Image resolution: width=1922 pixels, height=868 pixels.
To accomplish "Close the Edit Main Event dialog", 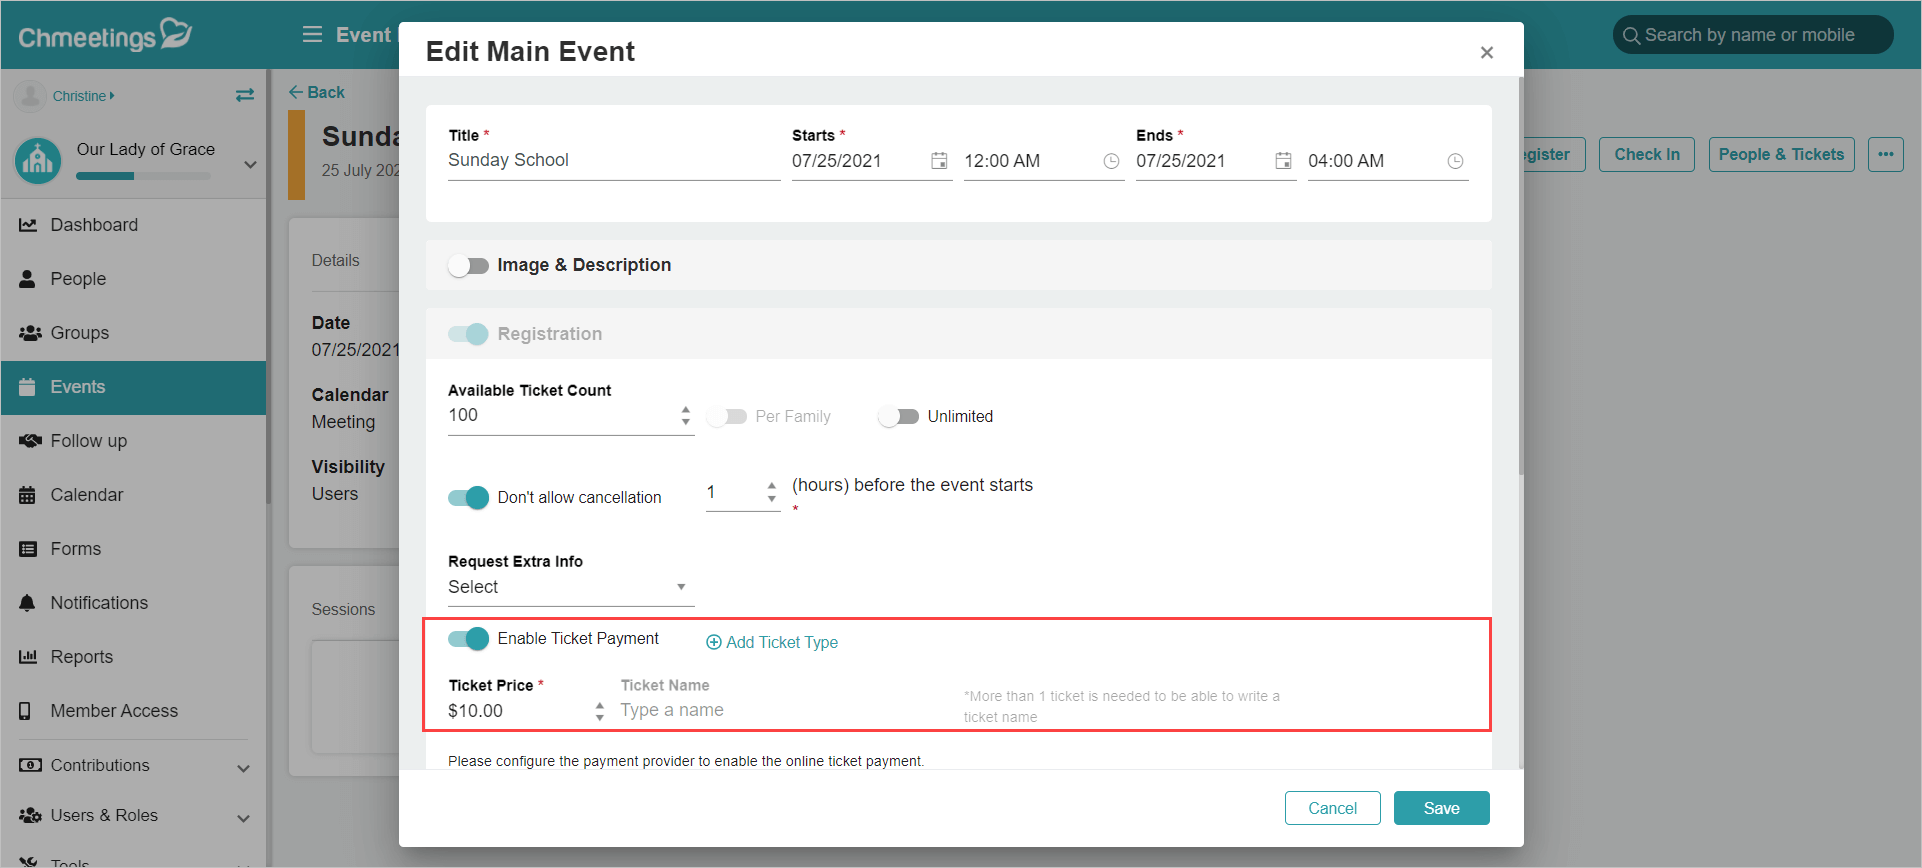I will click(x=1487, y=52).
